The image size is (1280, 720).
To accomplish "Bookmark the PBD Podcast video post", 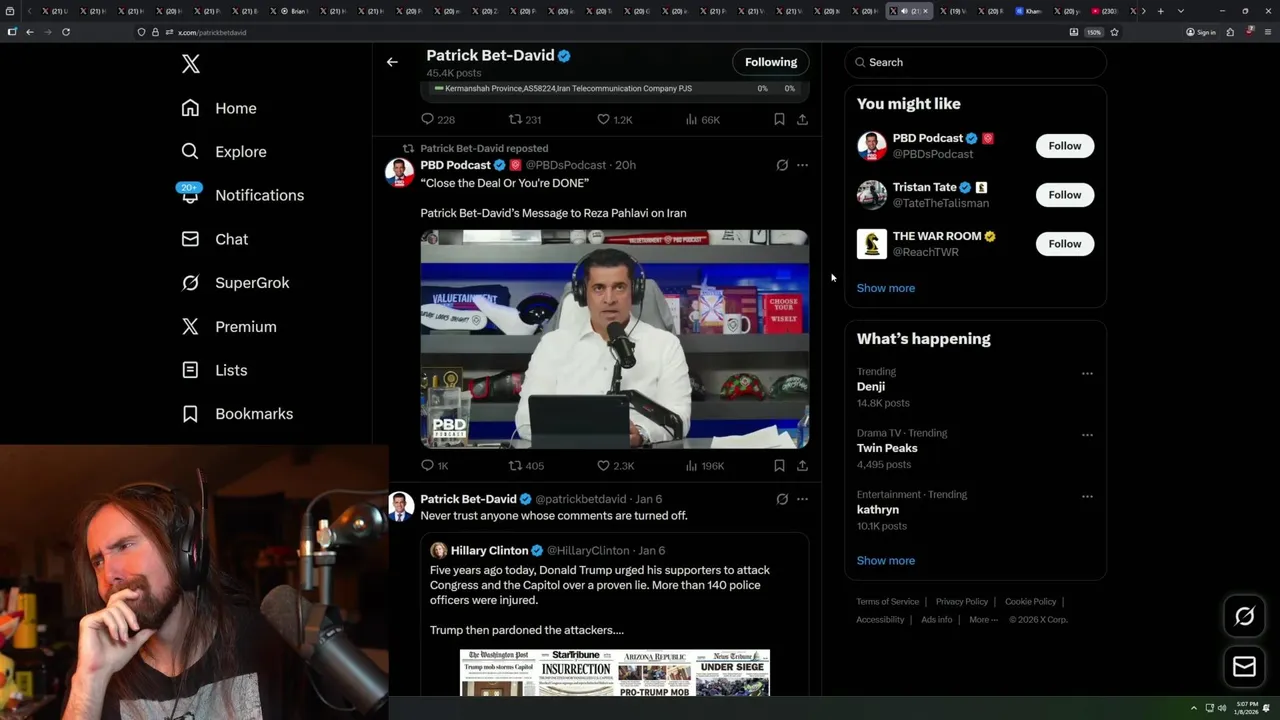I will [x=779, y=466].
